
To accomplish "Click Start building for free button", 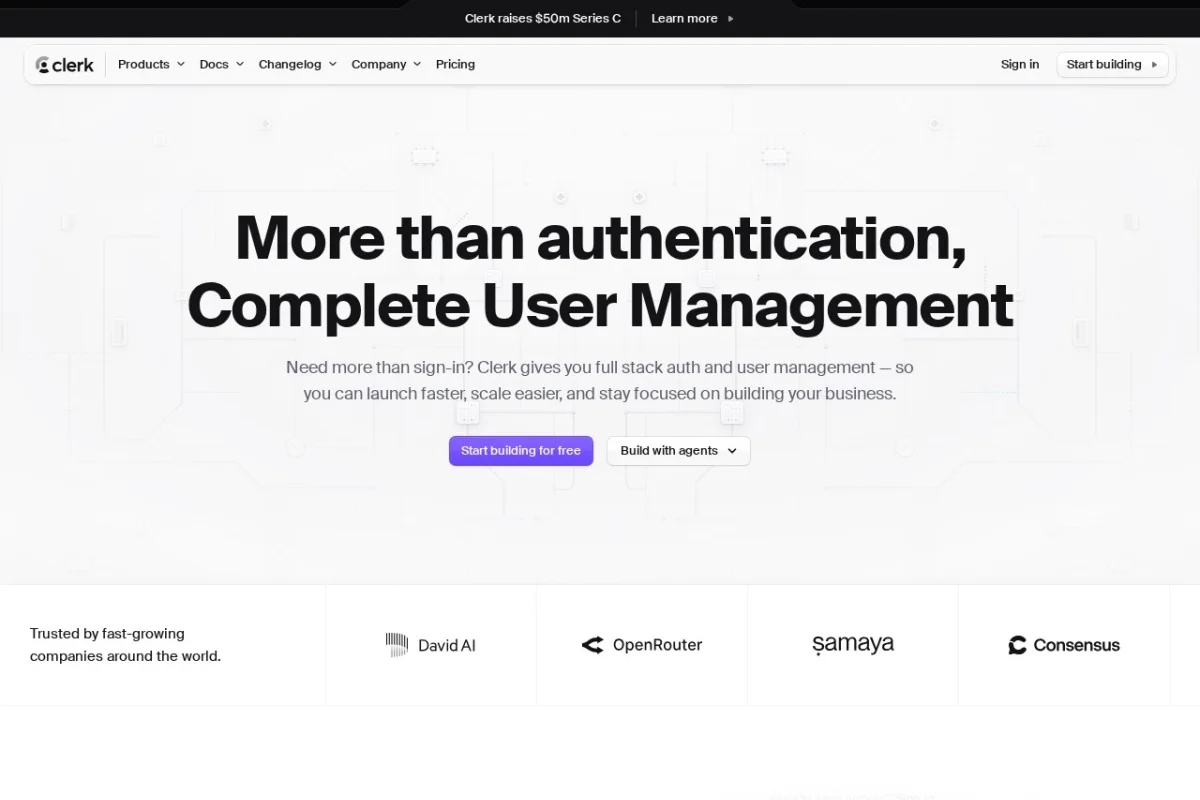I will [521, 451].
